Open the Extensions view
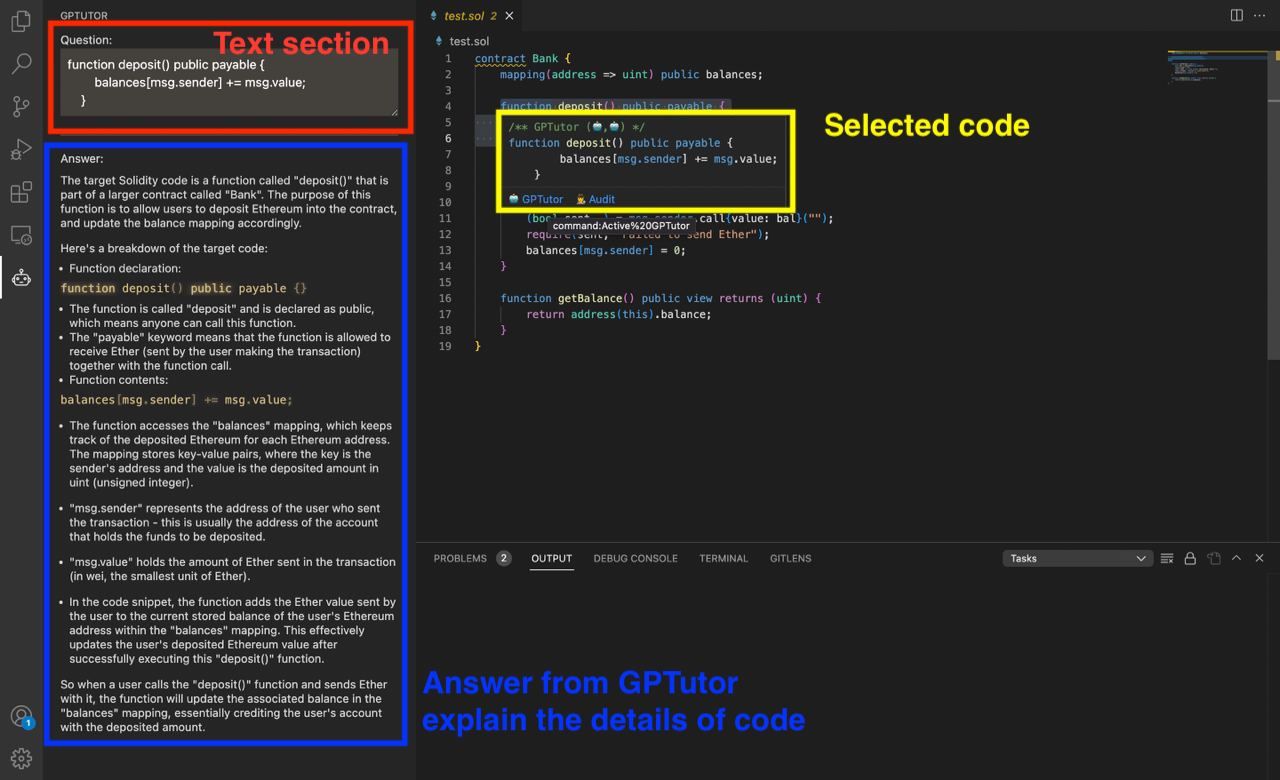This screenshot has height=780, width=1280. (x=21, y=193)
